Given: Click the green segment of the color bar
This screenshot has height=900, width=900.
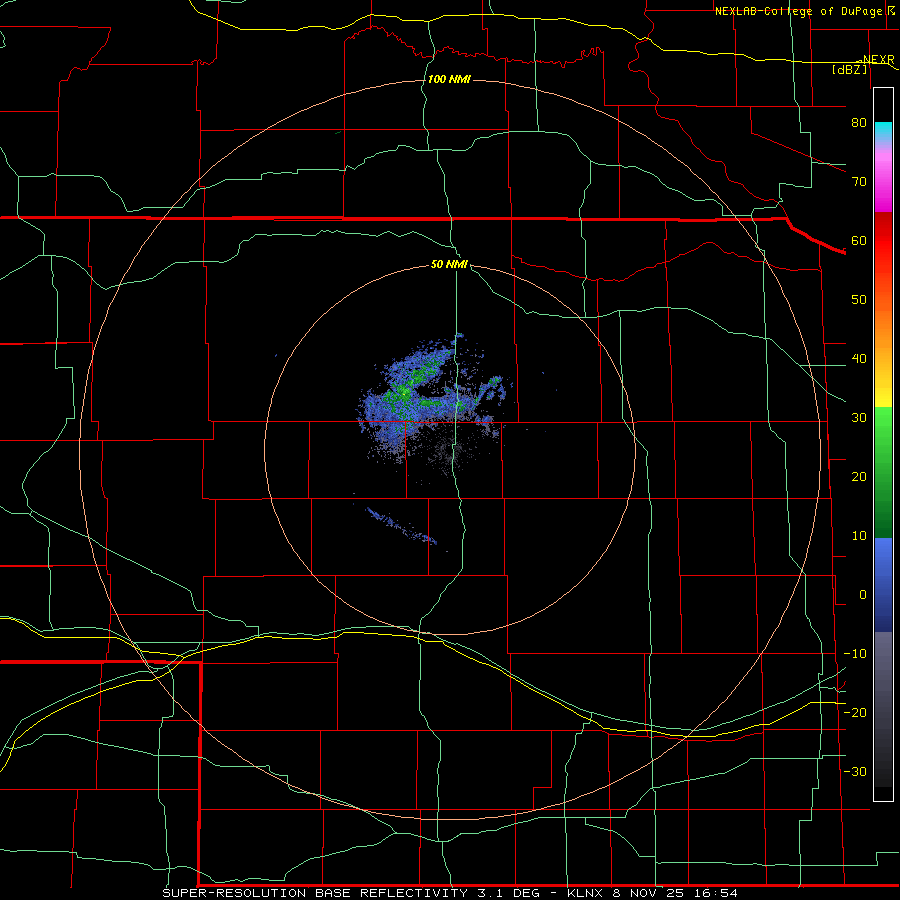Looking at the screenshot, I should [x=883, y=472].
